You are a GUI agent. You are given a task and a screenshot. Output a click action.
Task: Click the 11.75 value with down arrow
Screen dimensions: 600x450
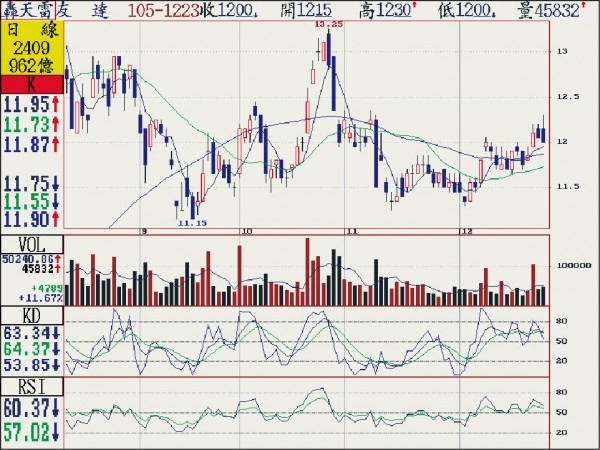click(x=32, y=183)
